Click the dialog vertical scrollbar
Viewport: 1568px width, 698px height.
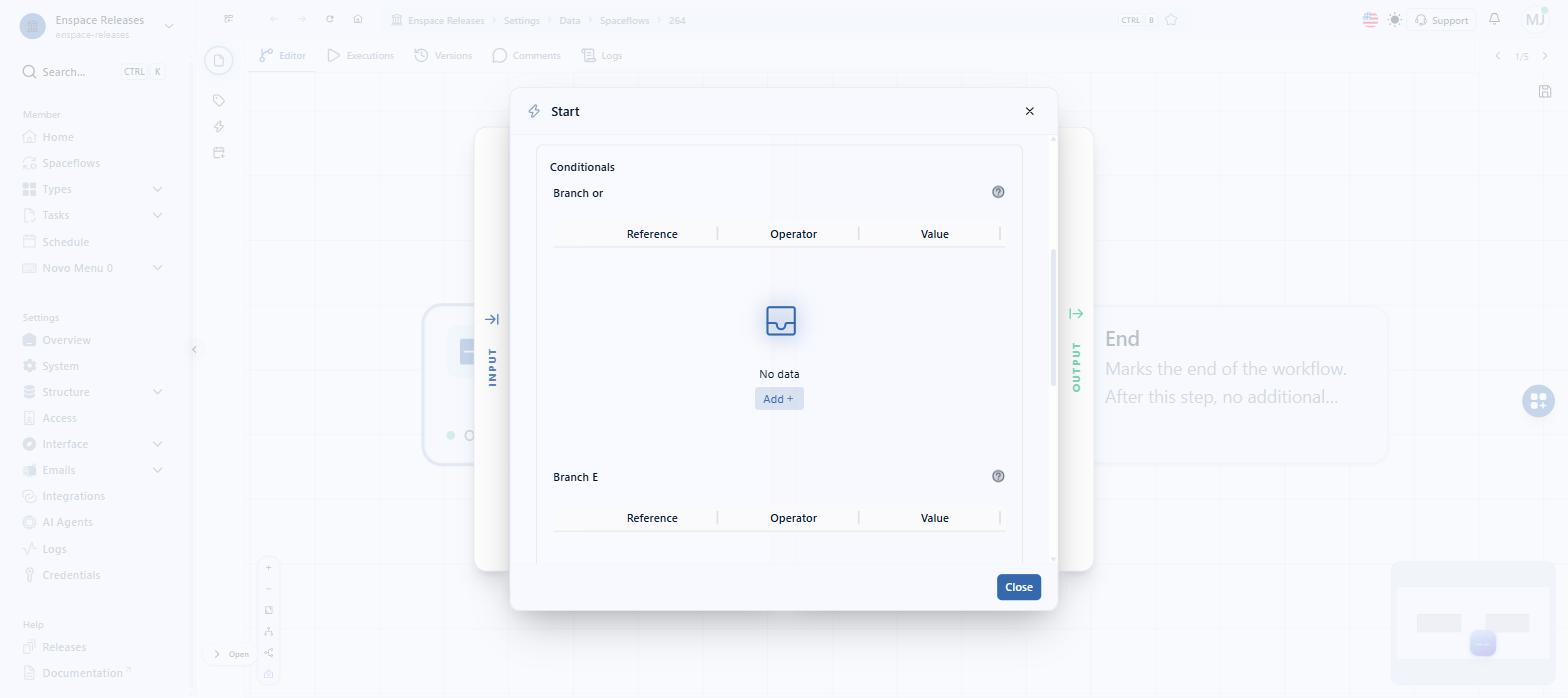tap(1053, 318)
